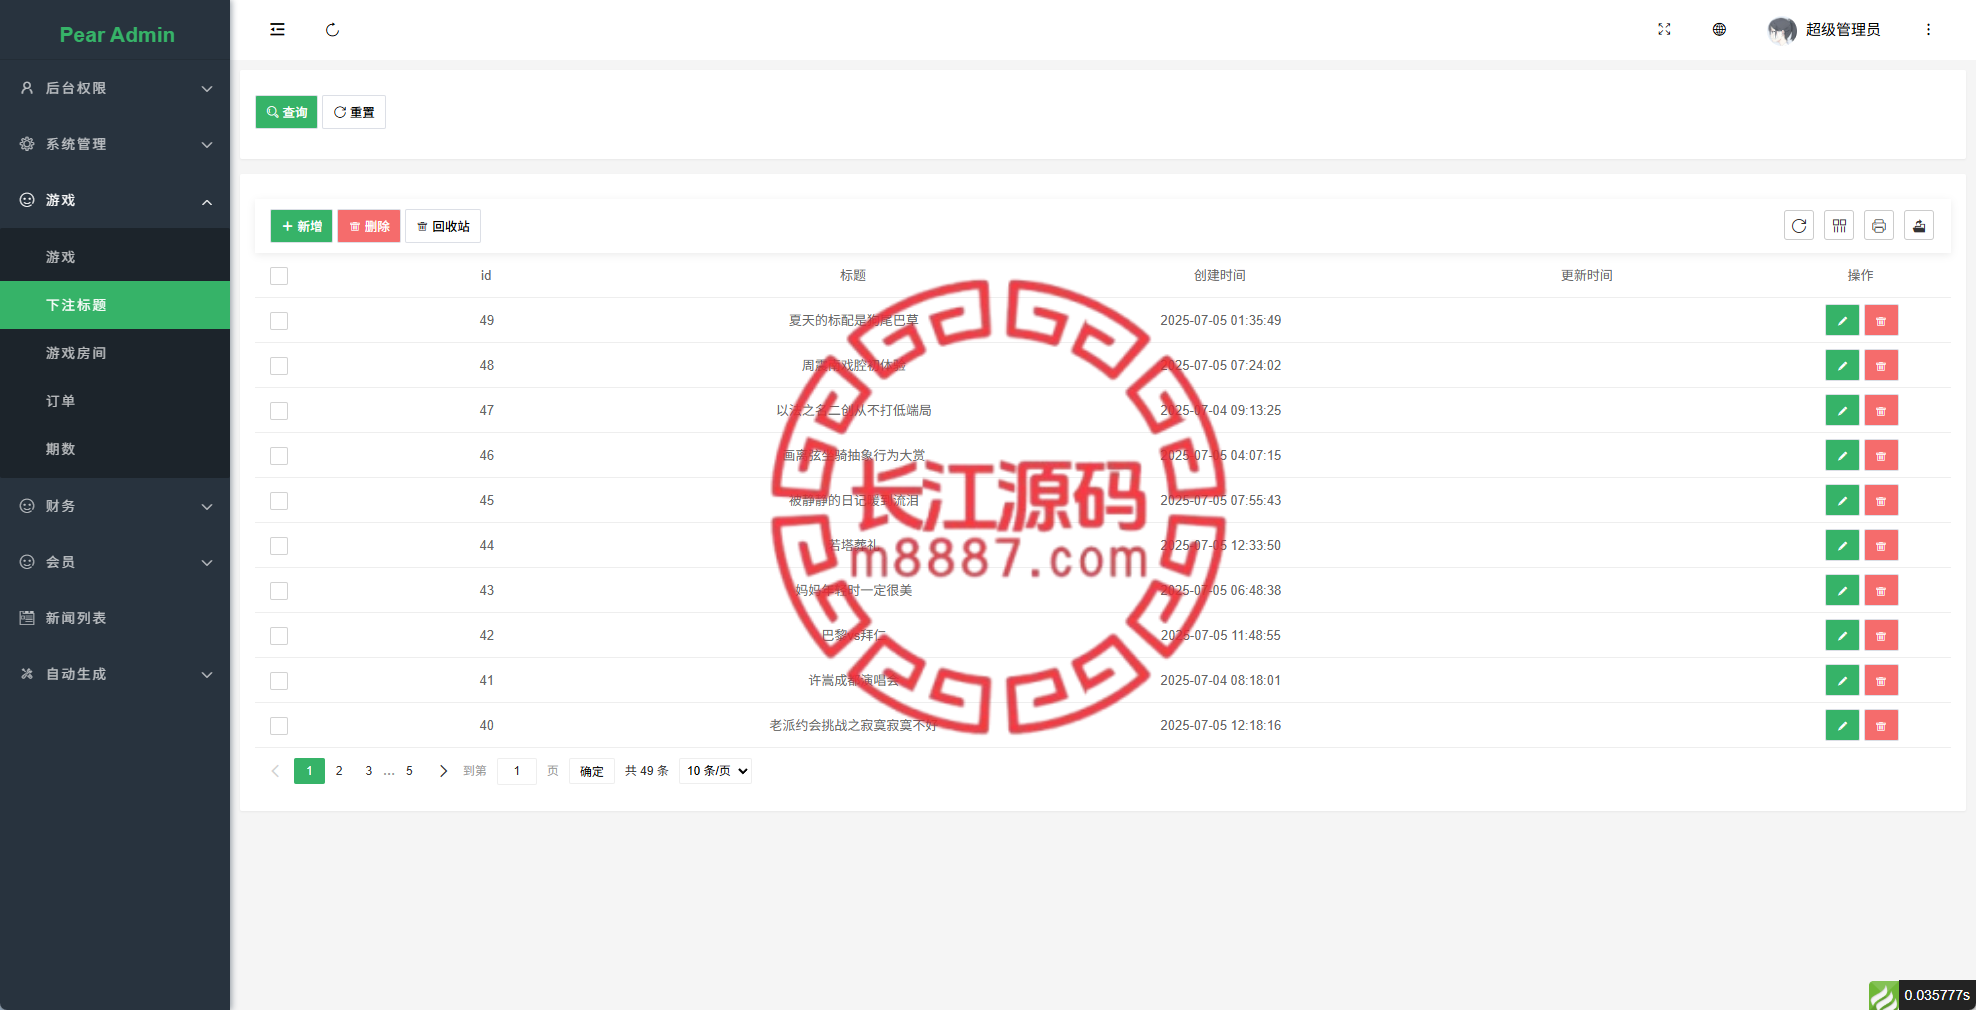Edit the row with id 42

point(1842,636)
